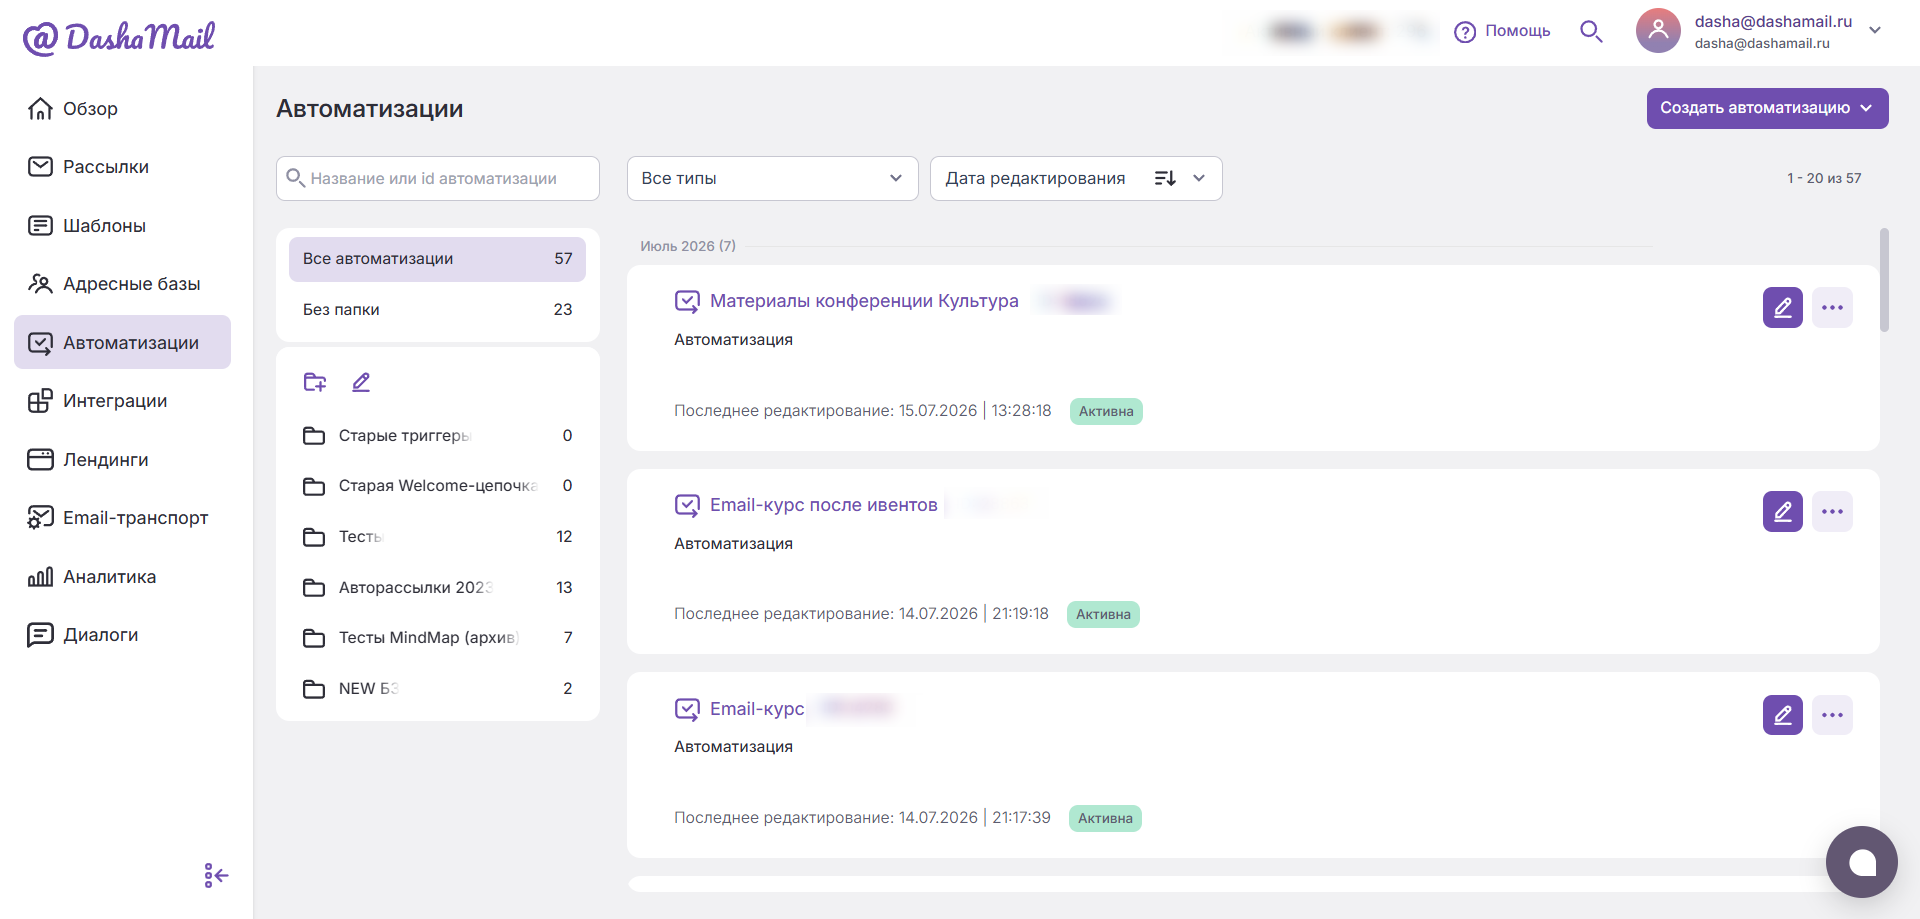Open more options for Материалы конференции Культура
1920x919 pixels.
(x=1832, y=308)
